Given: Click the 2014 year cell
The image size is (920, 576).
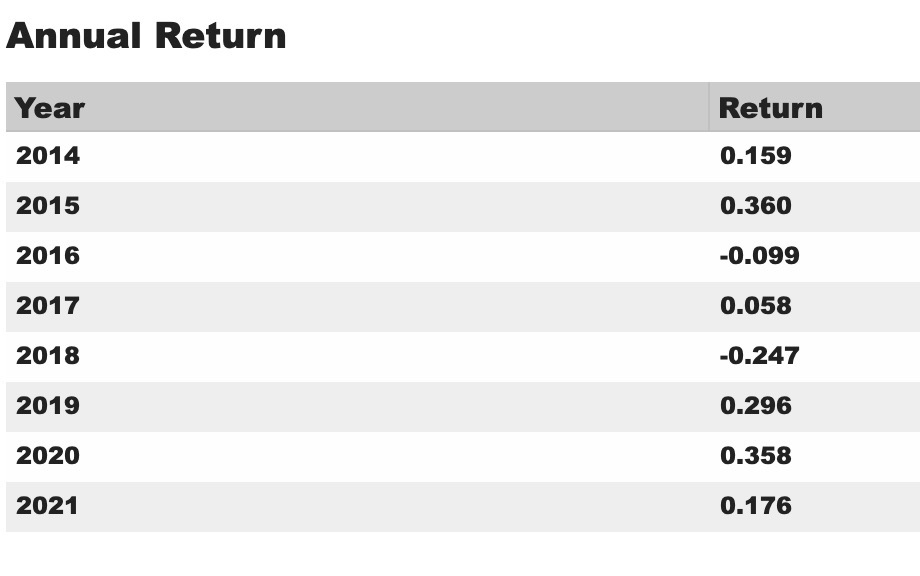Looking at the screenshot, I should tap(48, 156).
